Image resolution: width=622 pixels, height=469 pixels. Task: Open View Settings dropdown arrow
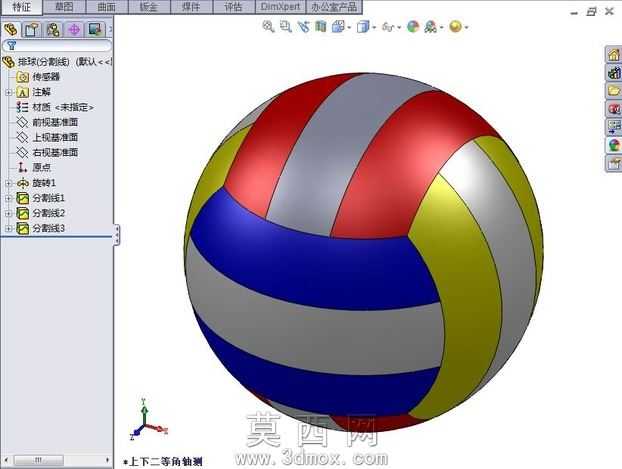pyautogui.click(x=466, y=28)
